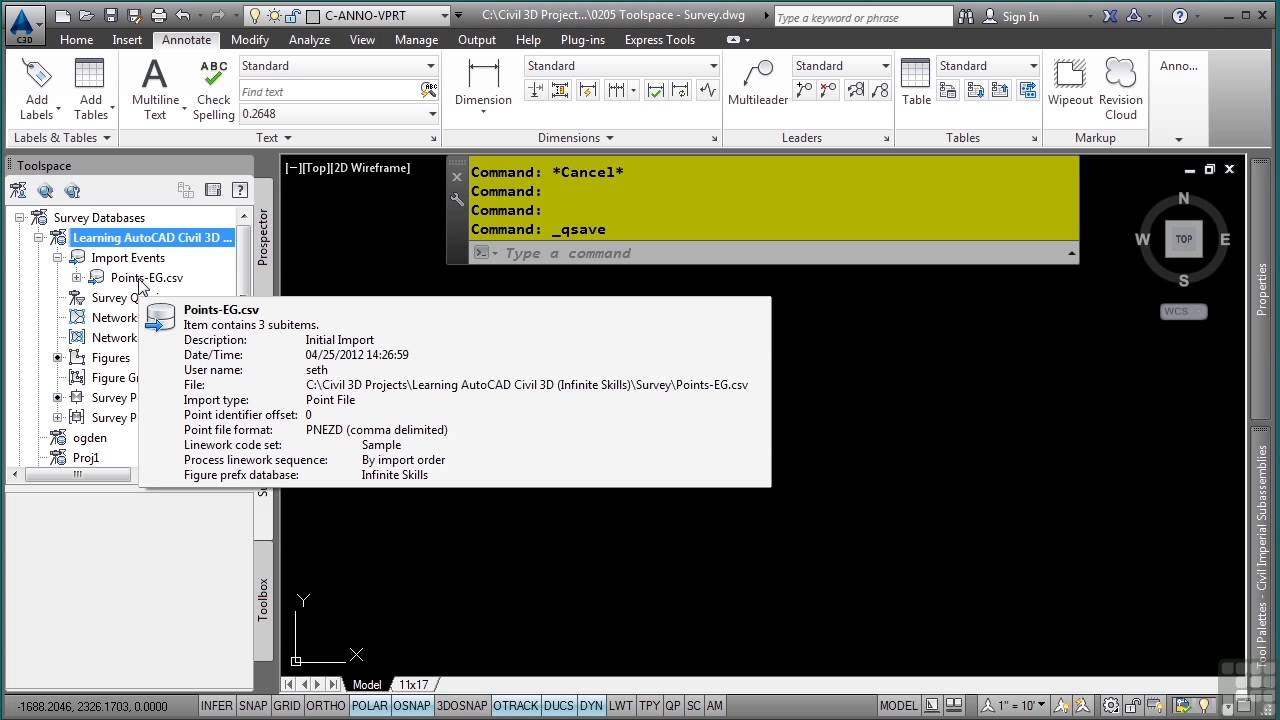Screen dimensions: 1280x720
Task: Click the find text search icon
Action: (429, 91)
